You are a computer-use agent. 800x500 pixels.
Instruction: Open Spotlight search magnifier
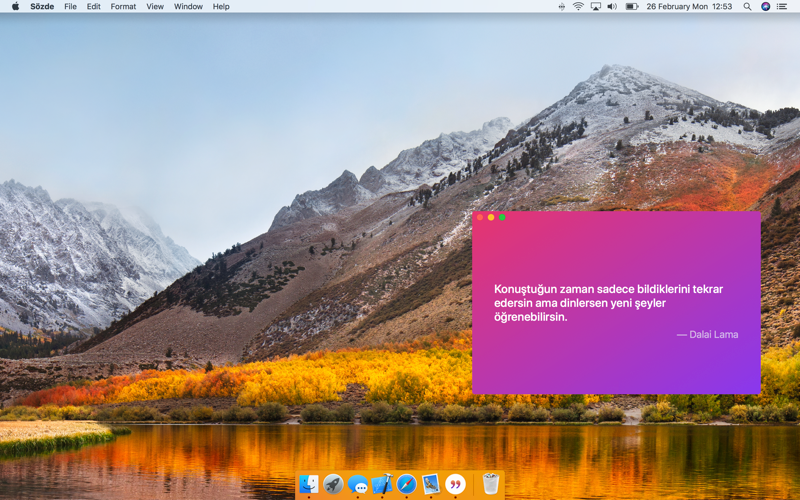pos(747,7)
